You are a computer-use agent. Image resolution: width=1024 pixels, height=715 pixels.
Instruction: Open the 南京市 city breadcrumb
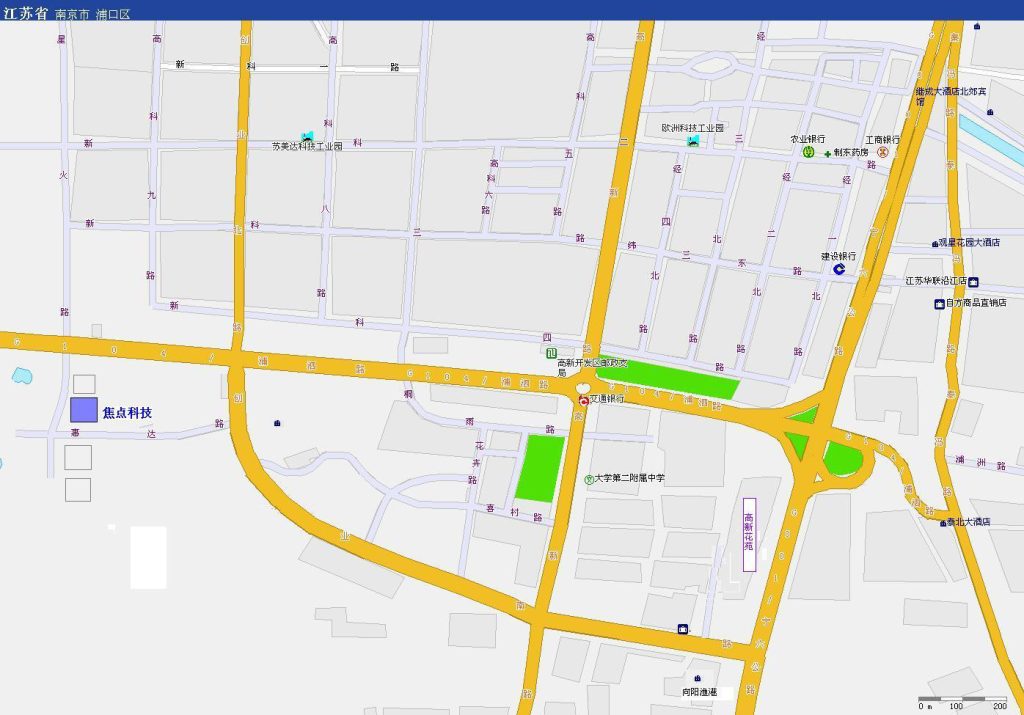point(73,14)
